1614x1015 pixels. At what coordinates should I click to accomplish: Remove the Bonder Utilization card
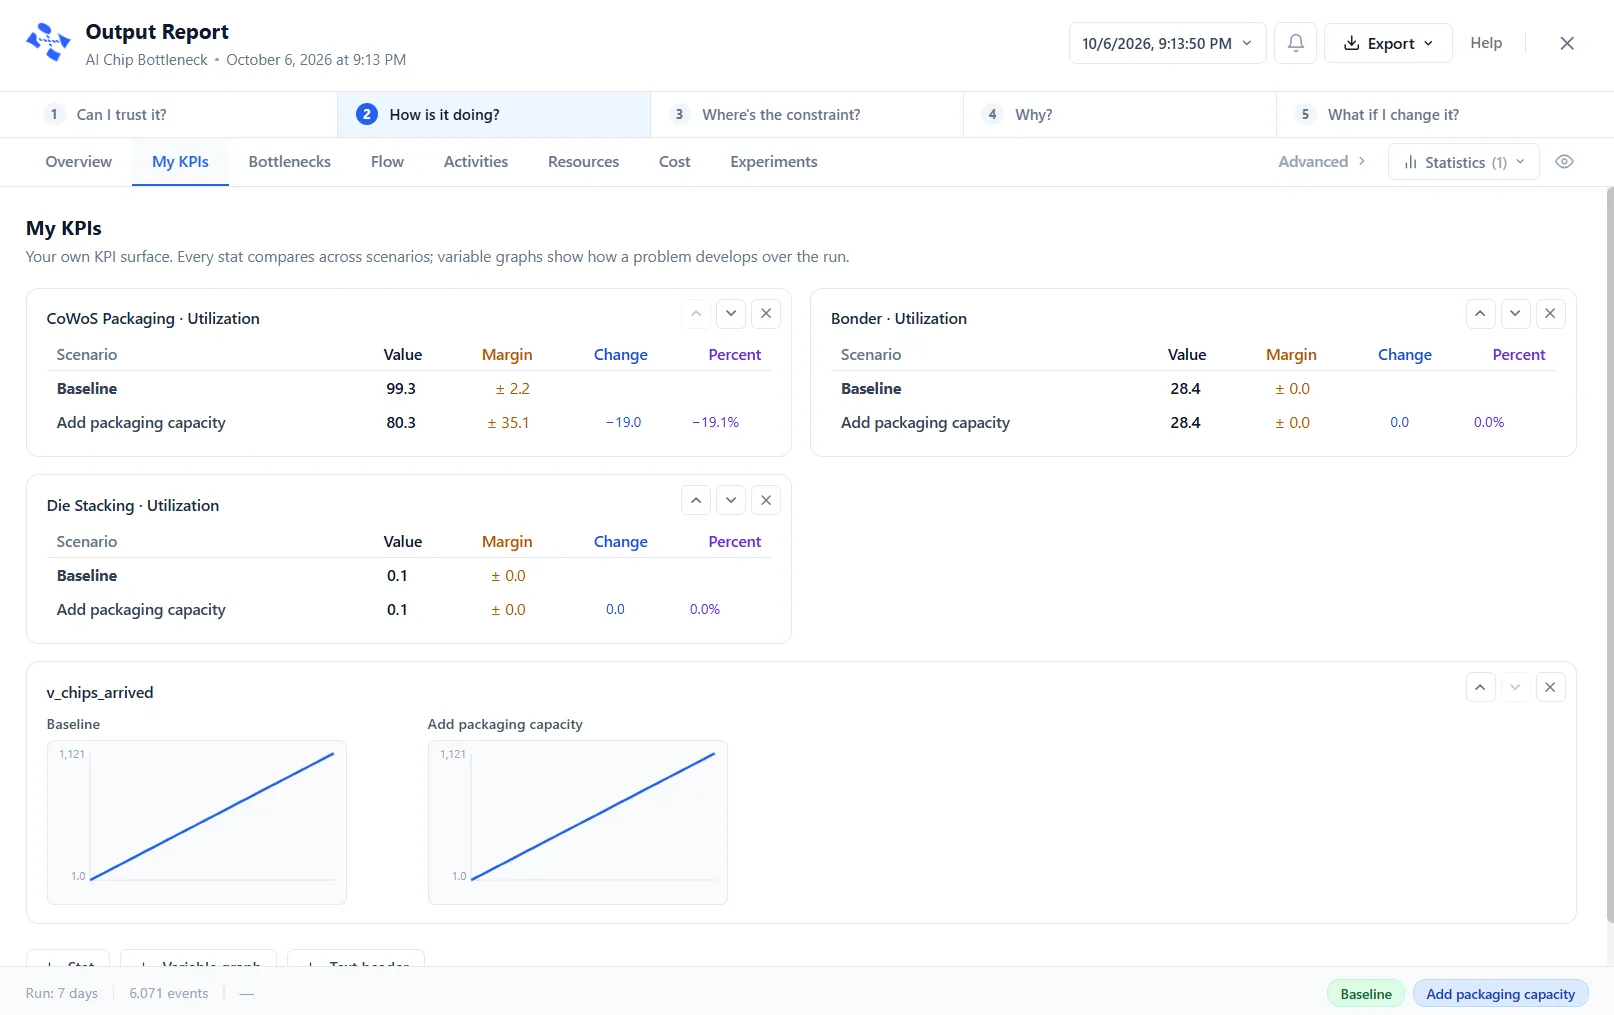[1550, 314]
